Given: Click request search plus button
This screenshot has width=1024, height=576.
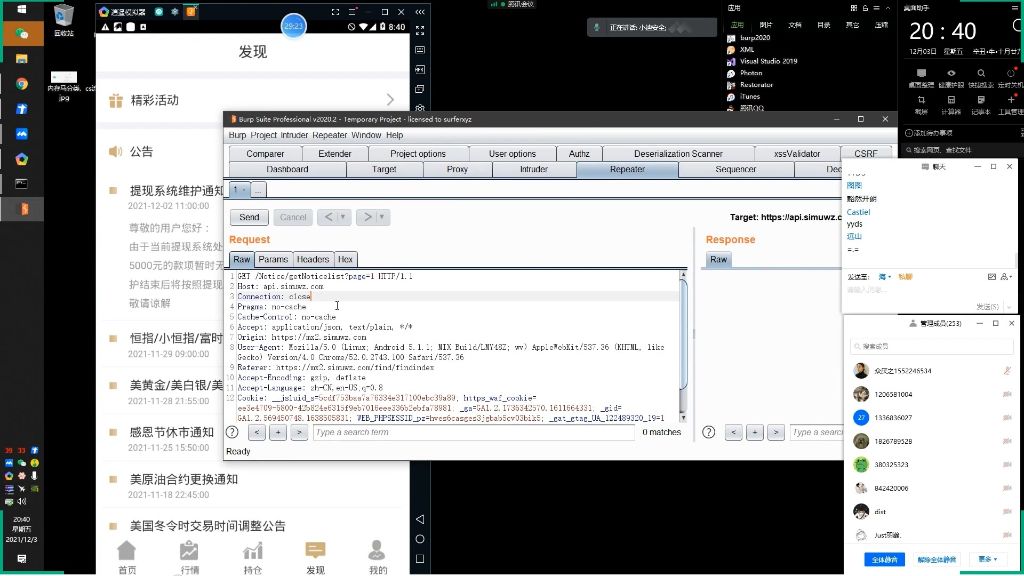Looking at the screenshot, I should (x=278, y=432).
